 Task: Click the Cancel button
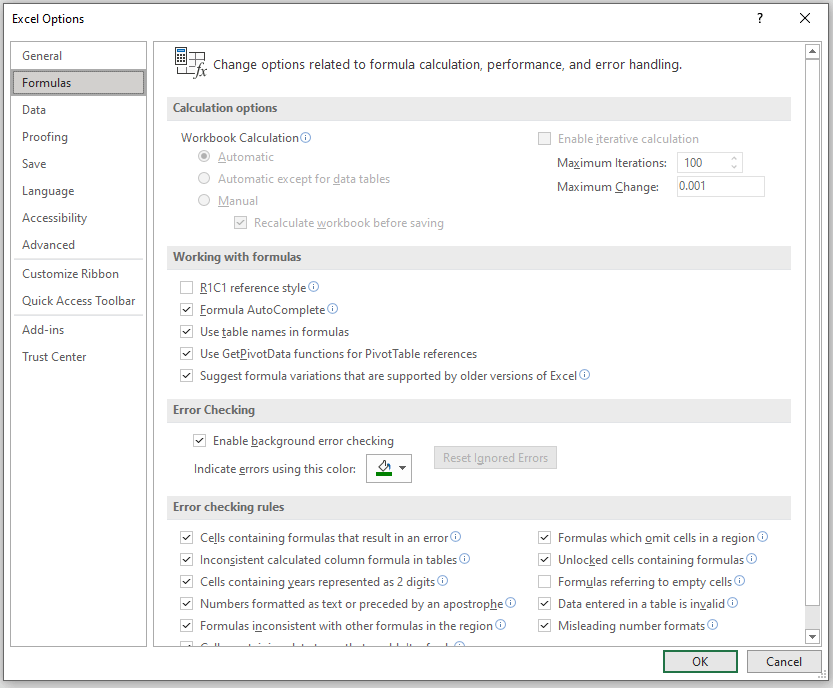(x=784, y=661)
